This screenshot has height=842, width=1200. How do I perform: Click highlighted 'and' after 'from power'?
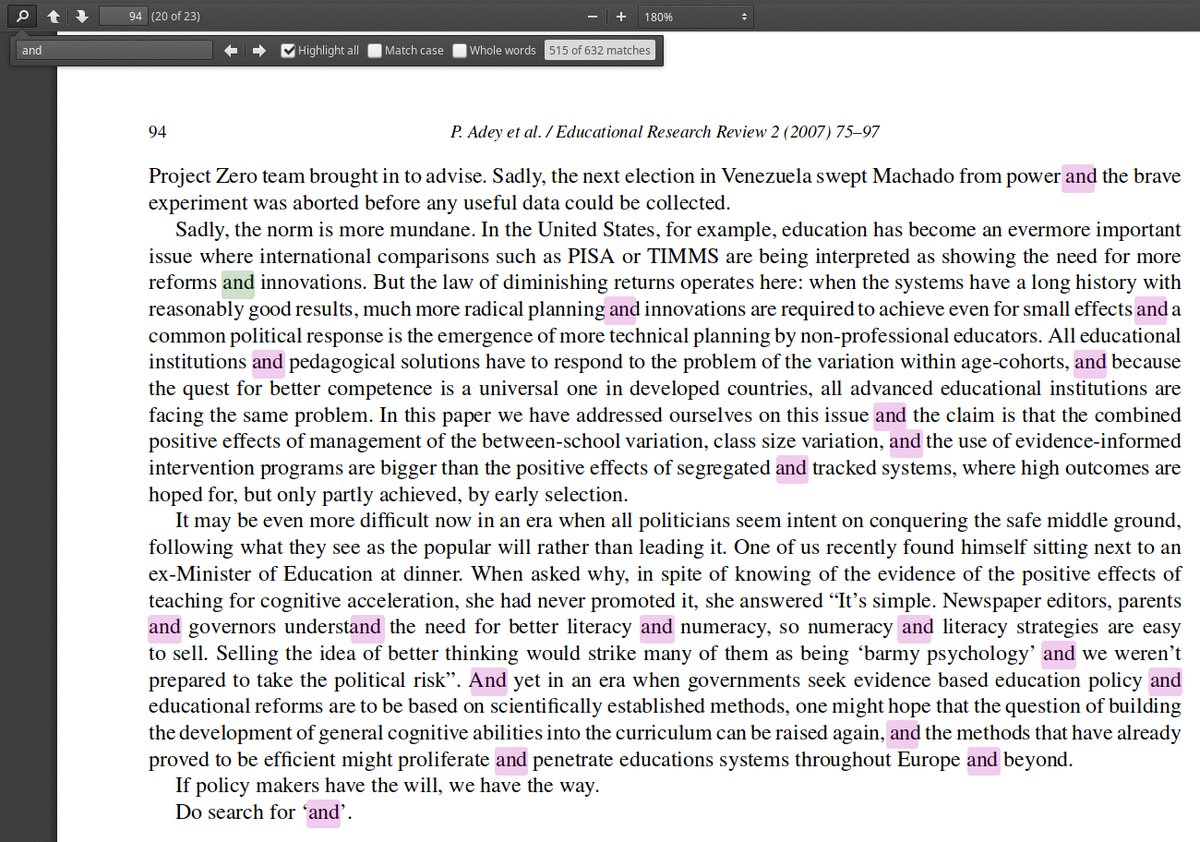(1080, 177)
